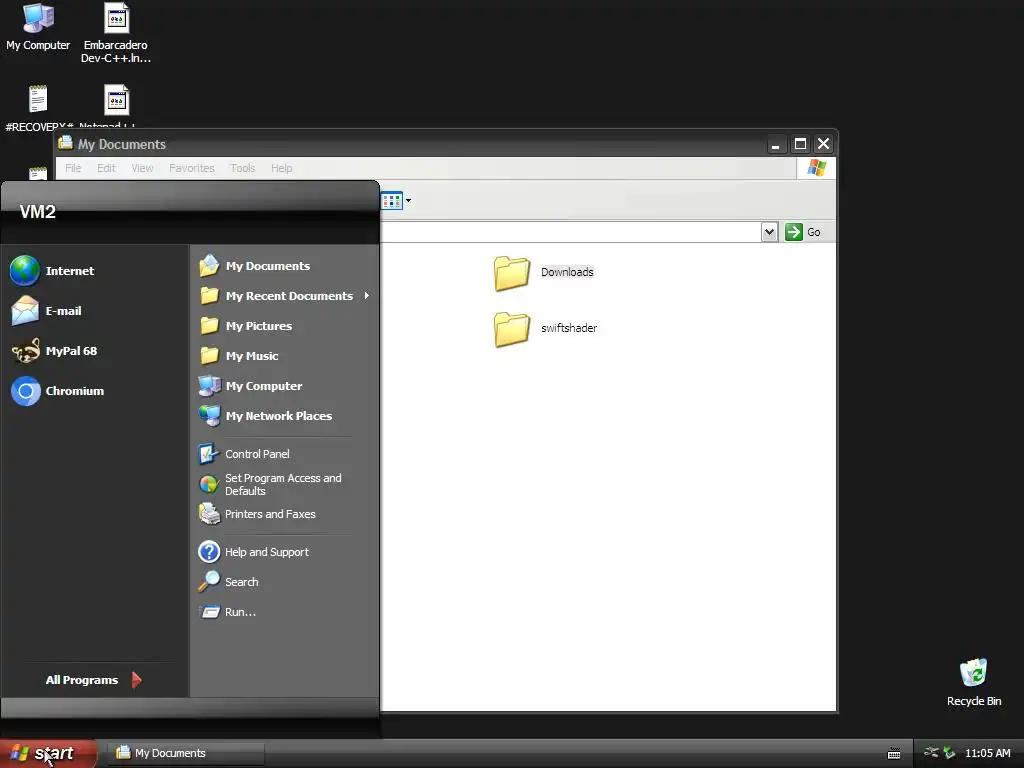Open the View menu in My Documents

click(x=142, y=168)
